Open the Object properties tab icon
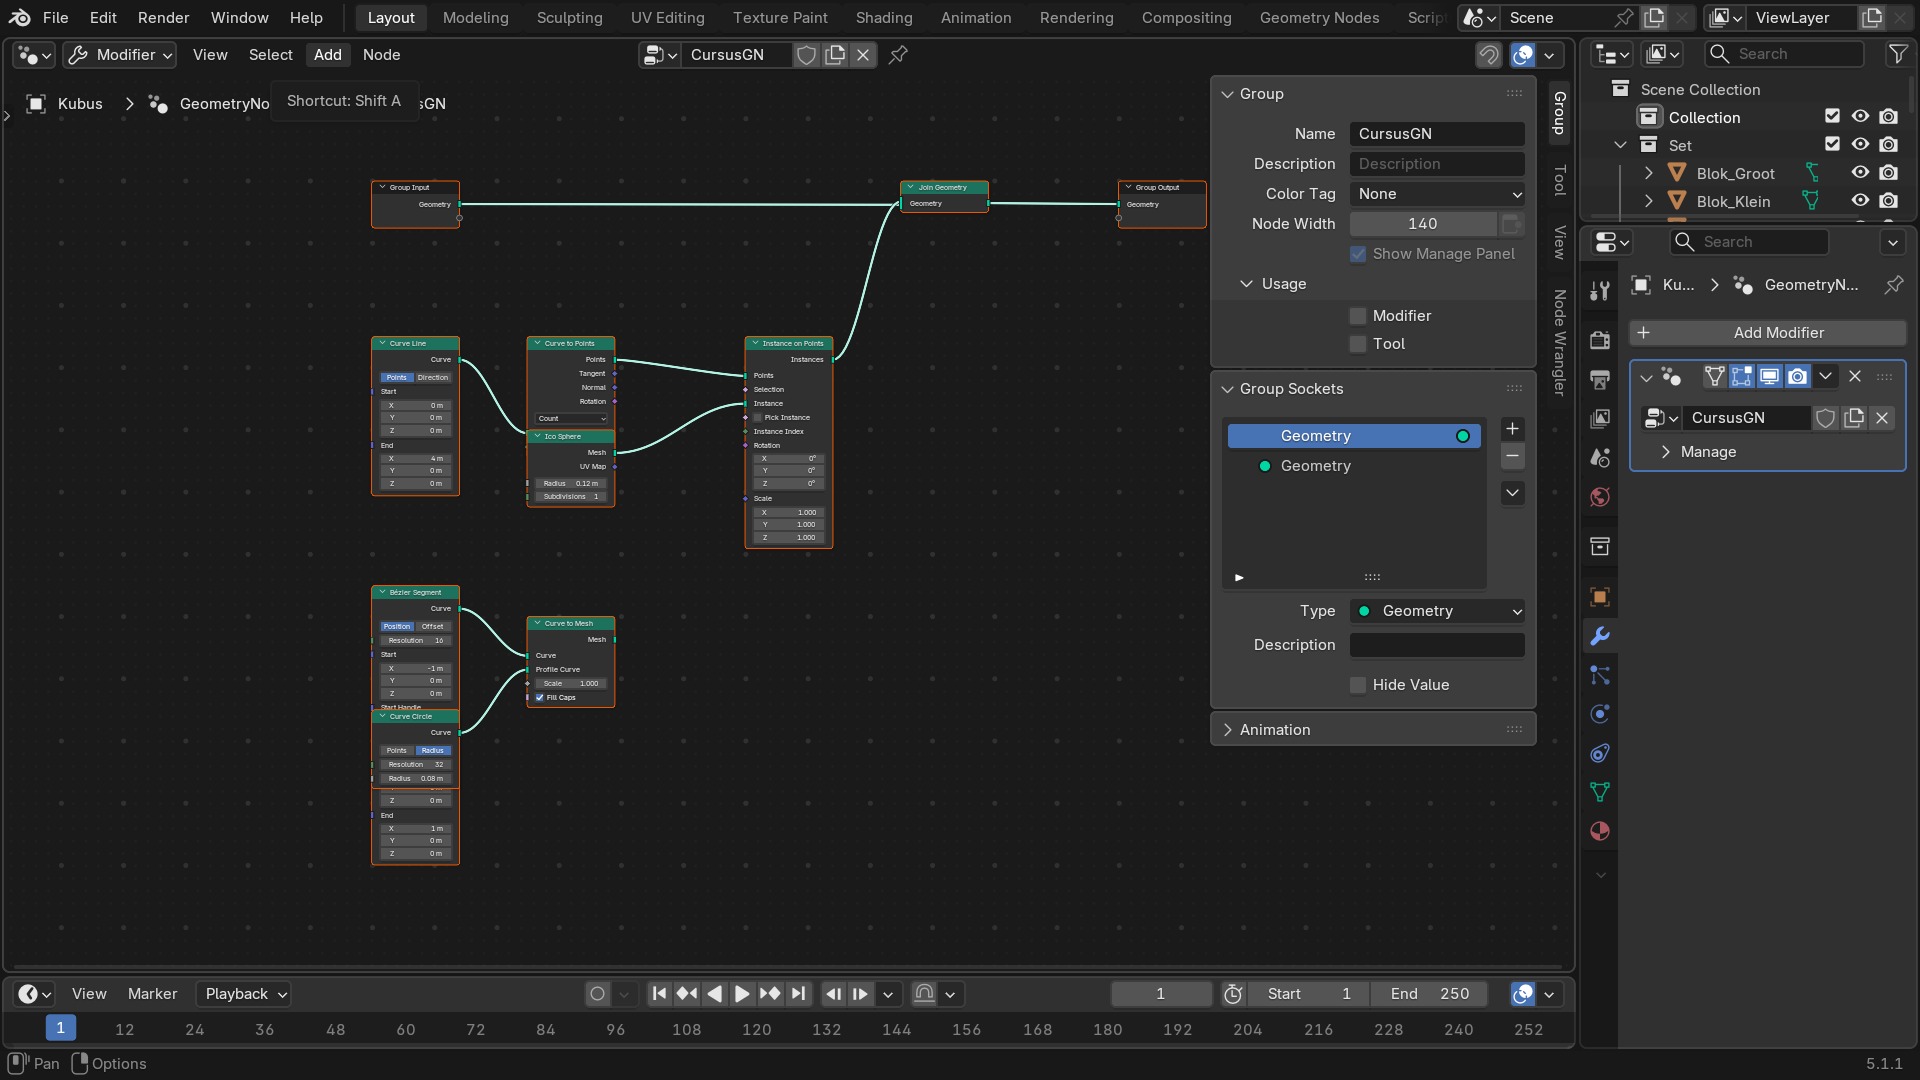1920x1080 pixels. click(x=1600, y=597)
